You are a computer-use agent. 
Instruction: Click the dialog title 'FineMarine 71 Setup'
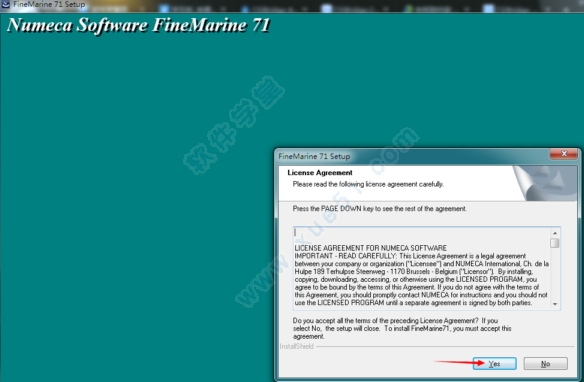(314, 156)
